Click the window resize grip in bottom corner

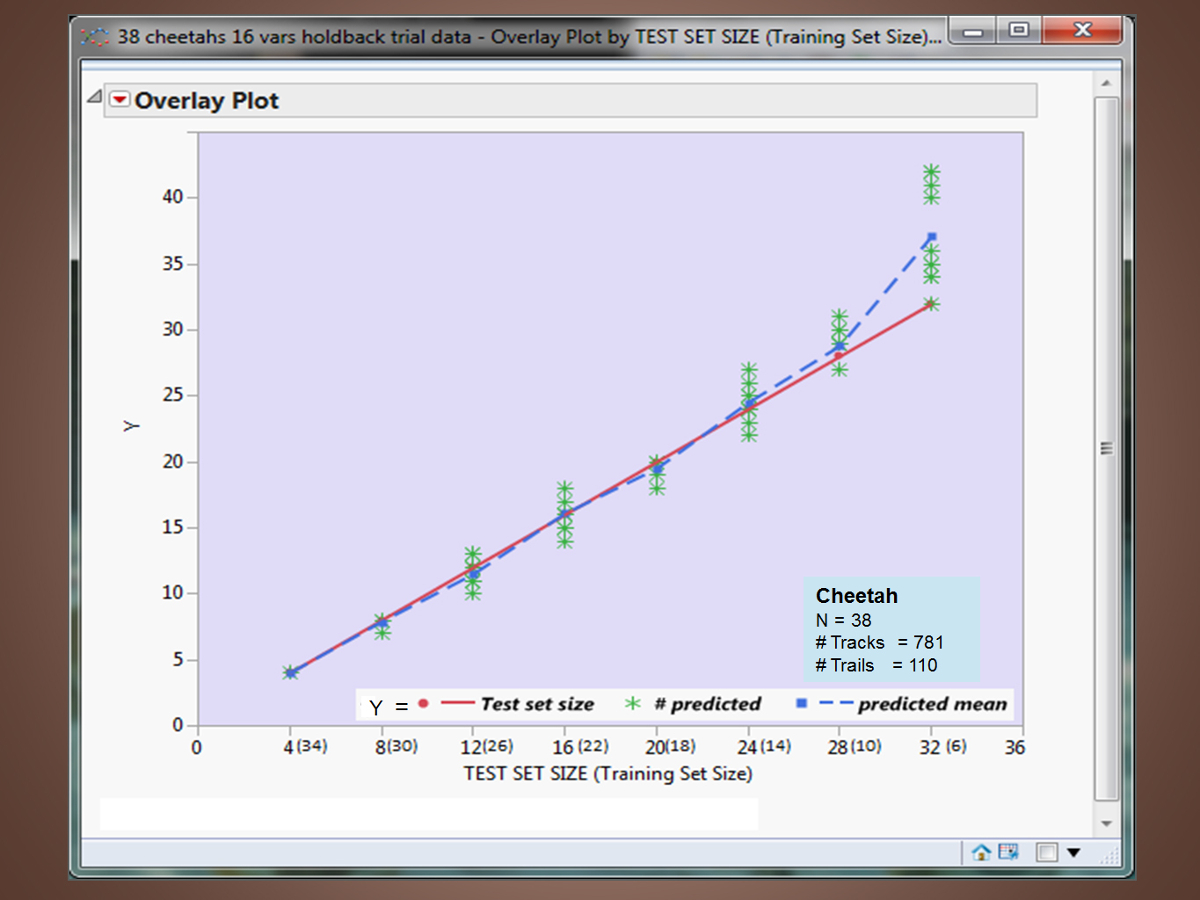pos(1109,854)
